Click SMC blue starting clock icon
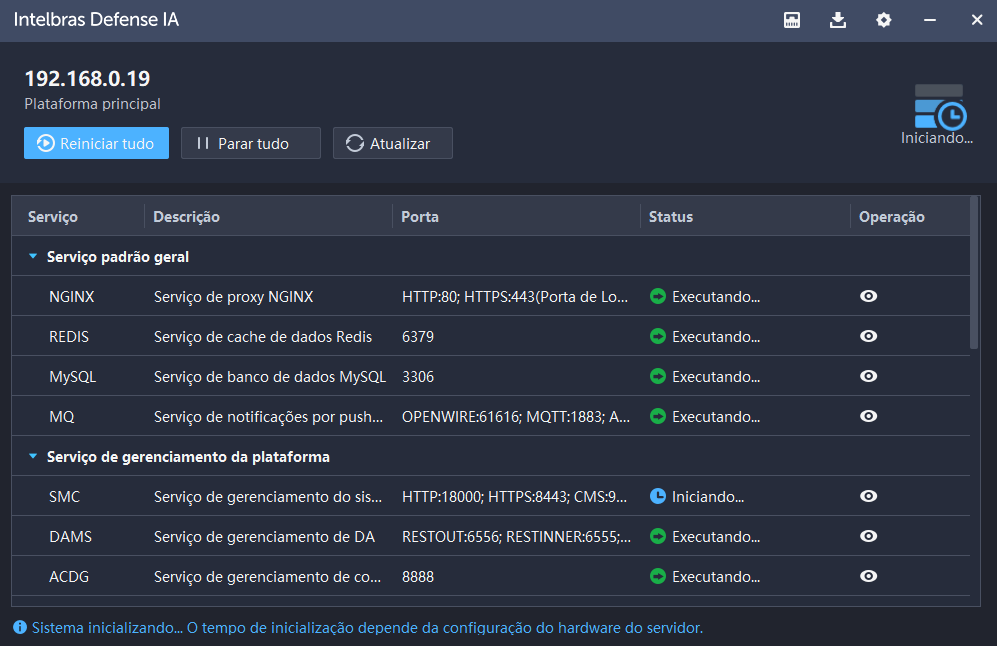 click(x=658, y=496)
